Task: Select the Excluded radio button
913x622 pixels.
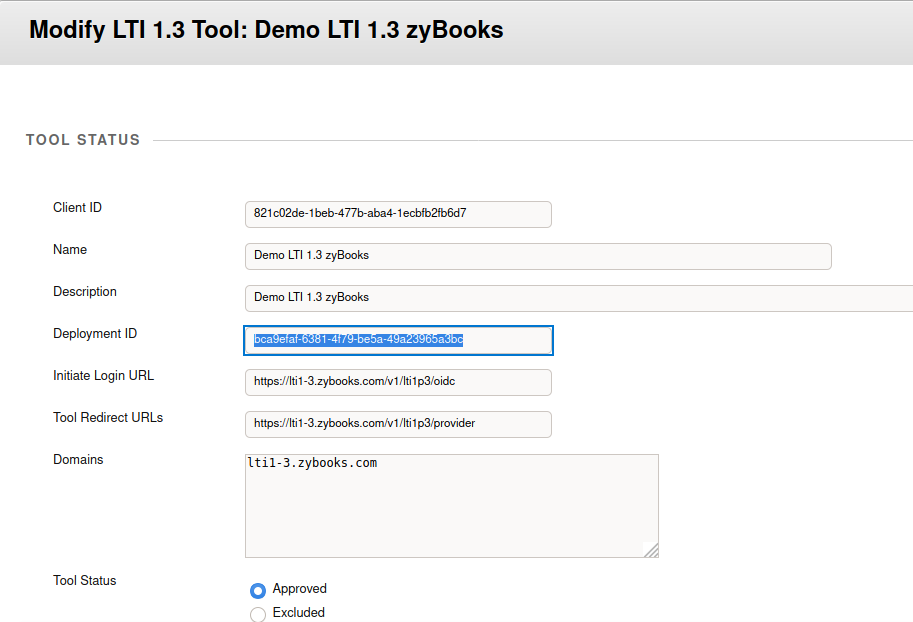Action: pyautogui.click(x=258, y=614)
